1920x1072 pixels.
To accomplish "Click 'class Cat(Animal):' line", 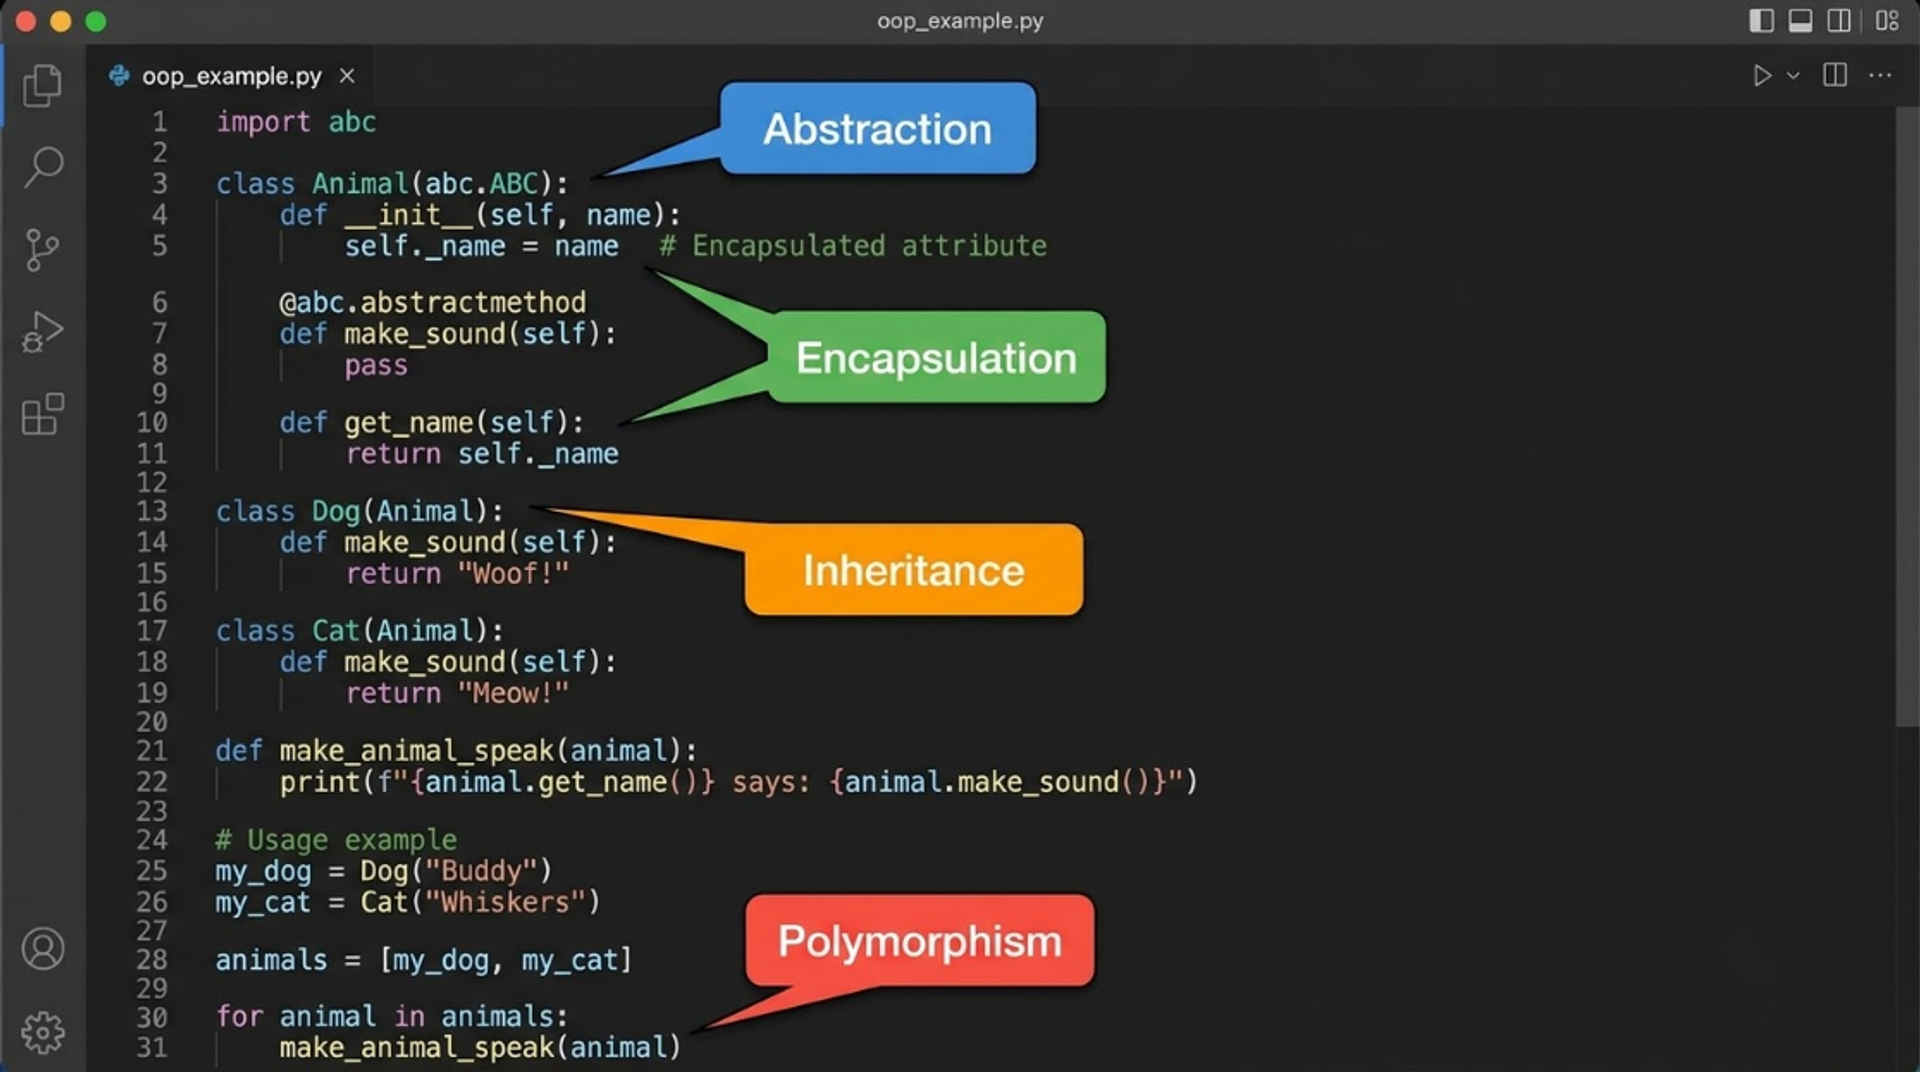I will click(360, 631).
